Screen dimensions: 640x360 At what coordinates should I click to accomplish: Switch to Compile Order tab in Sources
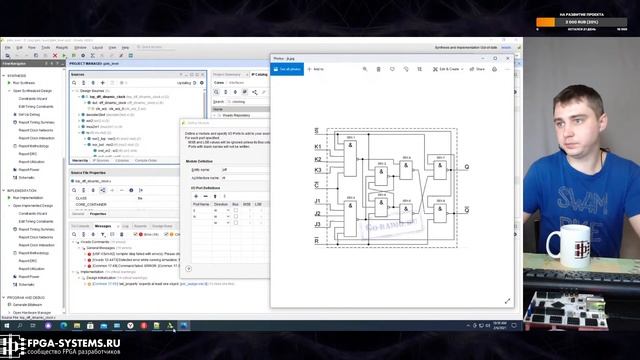[x=146, y=160]
